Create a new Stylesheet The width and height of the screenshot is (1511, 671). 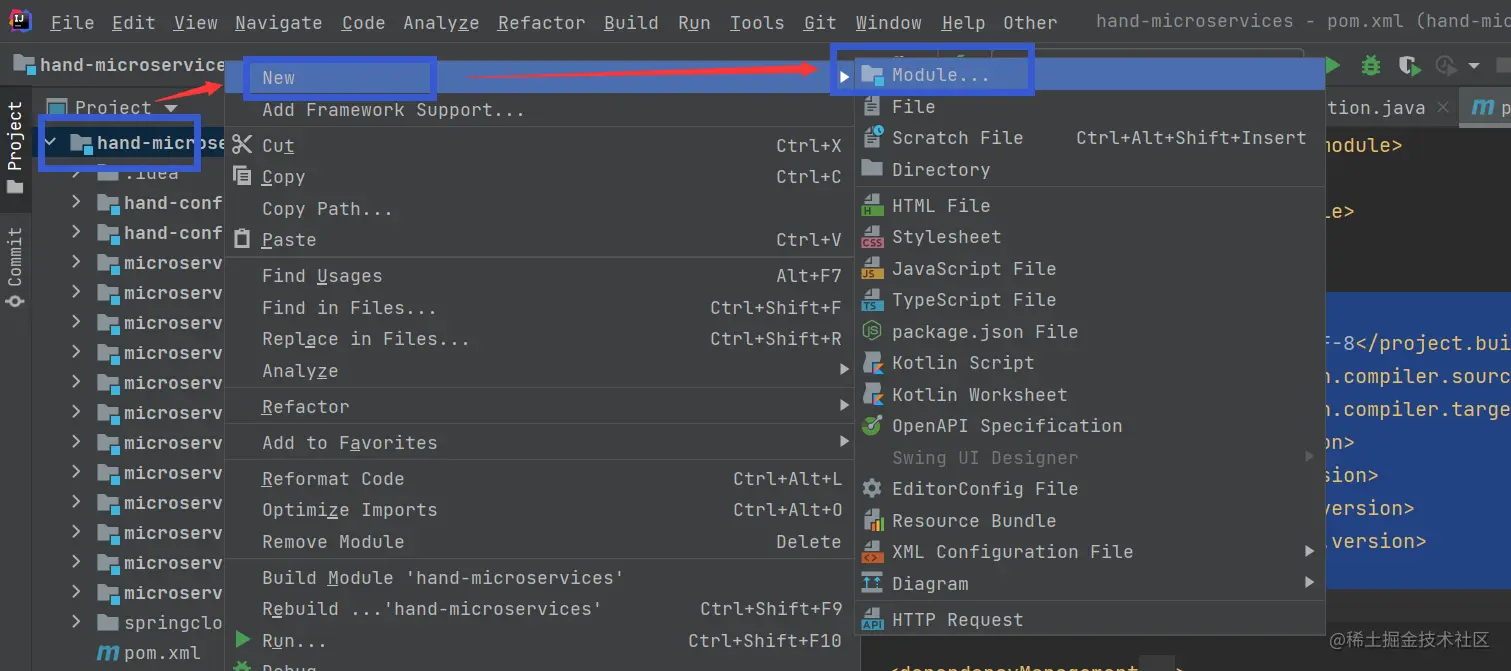click(x=1090, y=237)
